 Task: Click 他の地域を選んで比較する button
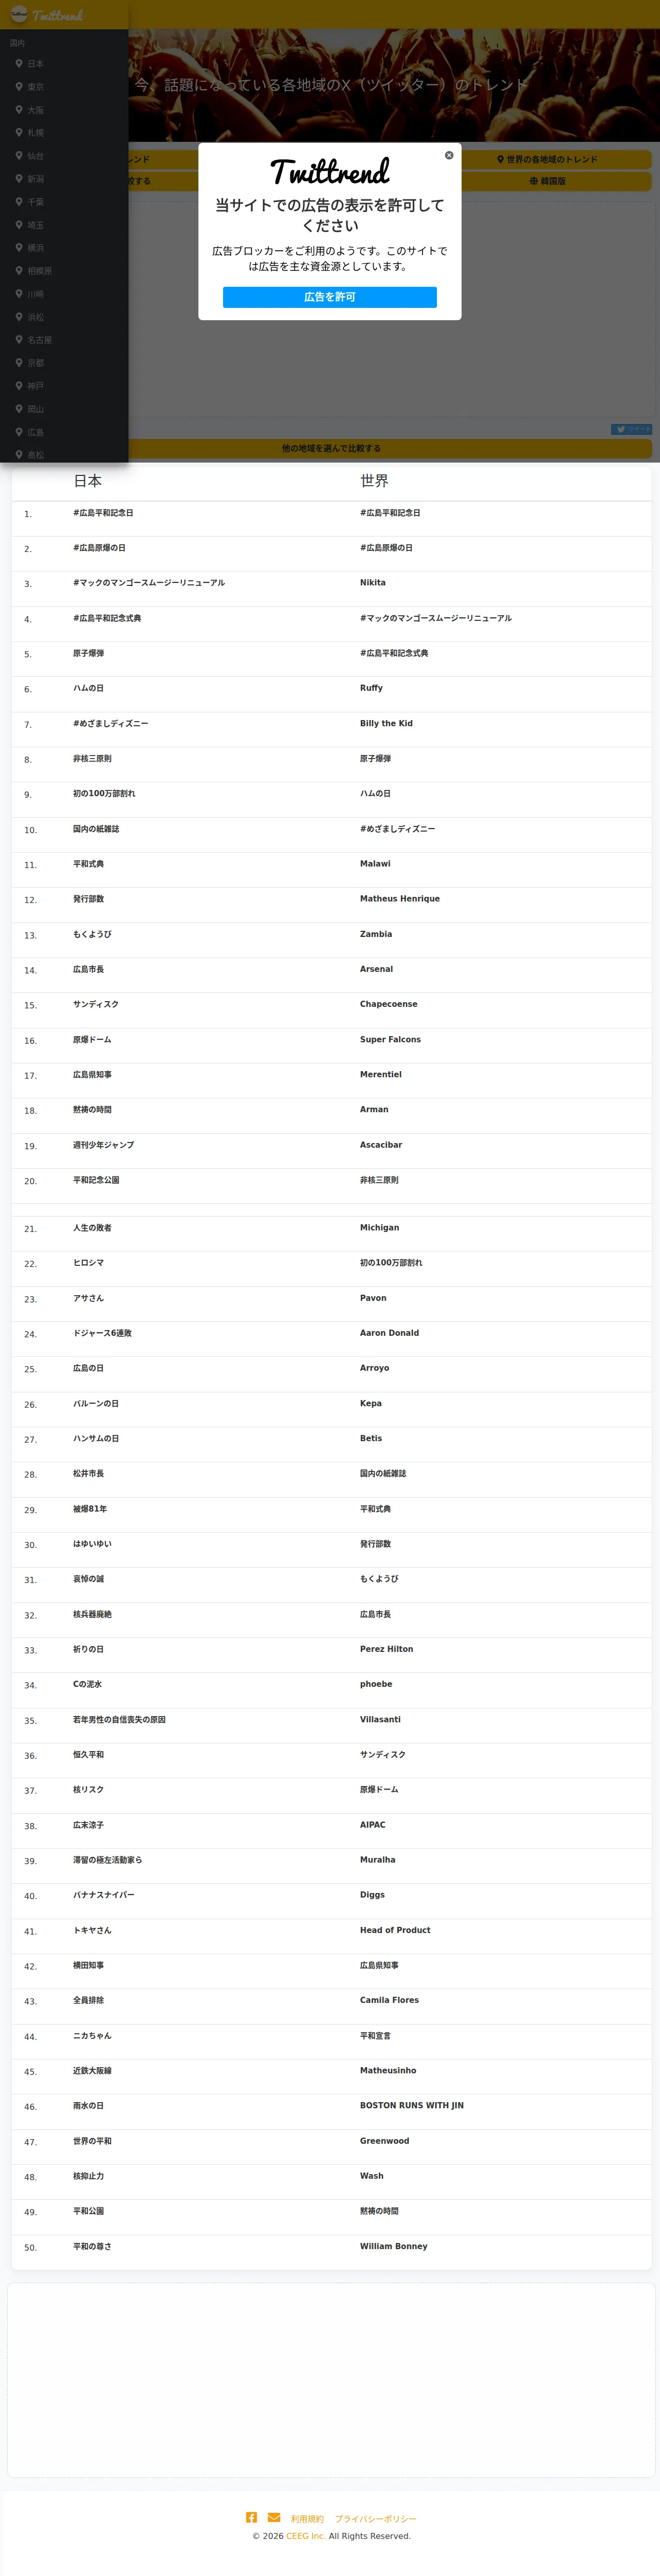click(x=330, y=449)
